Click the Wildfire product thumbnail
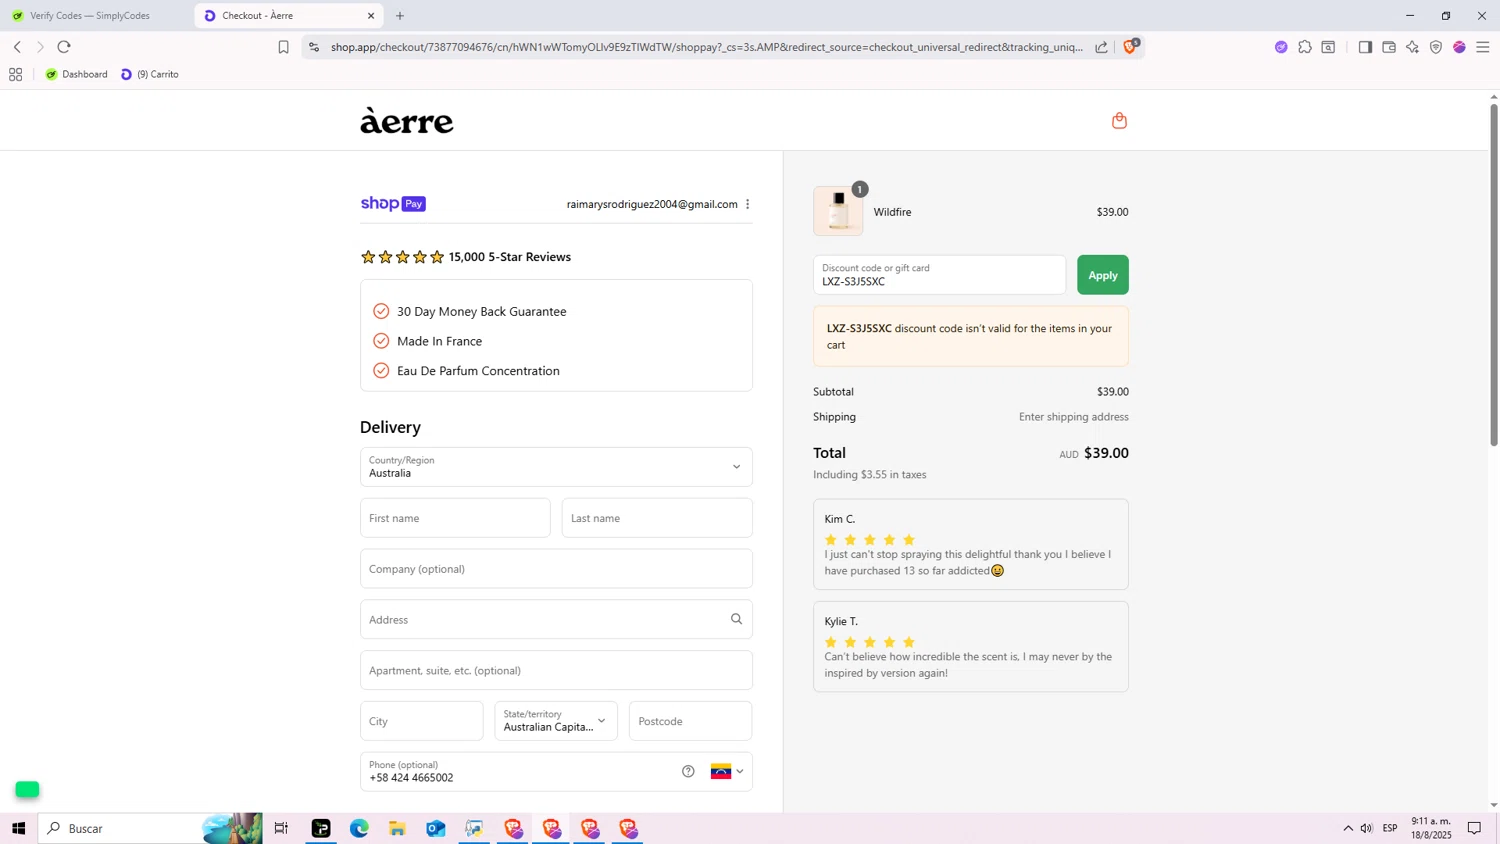 click(x=838, y=211)
